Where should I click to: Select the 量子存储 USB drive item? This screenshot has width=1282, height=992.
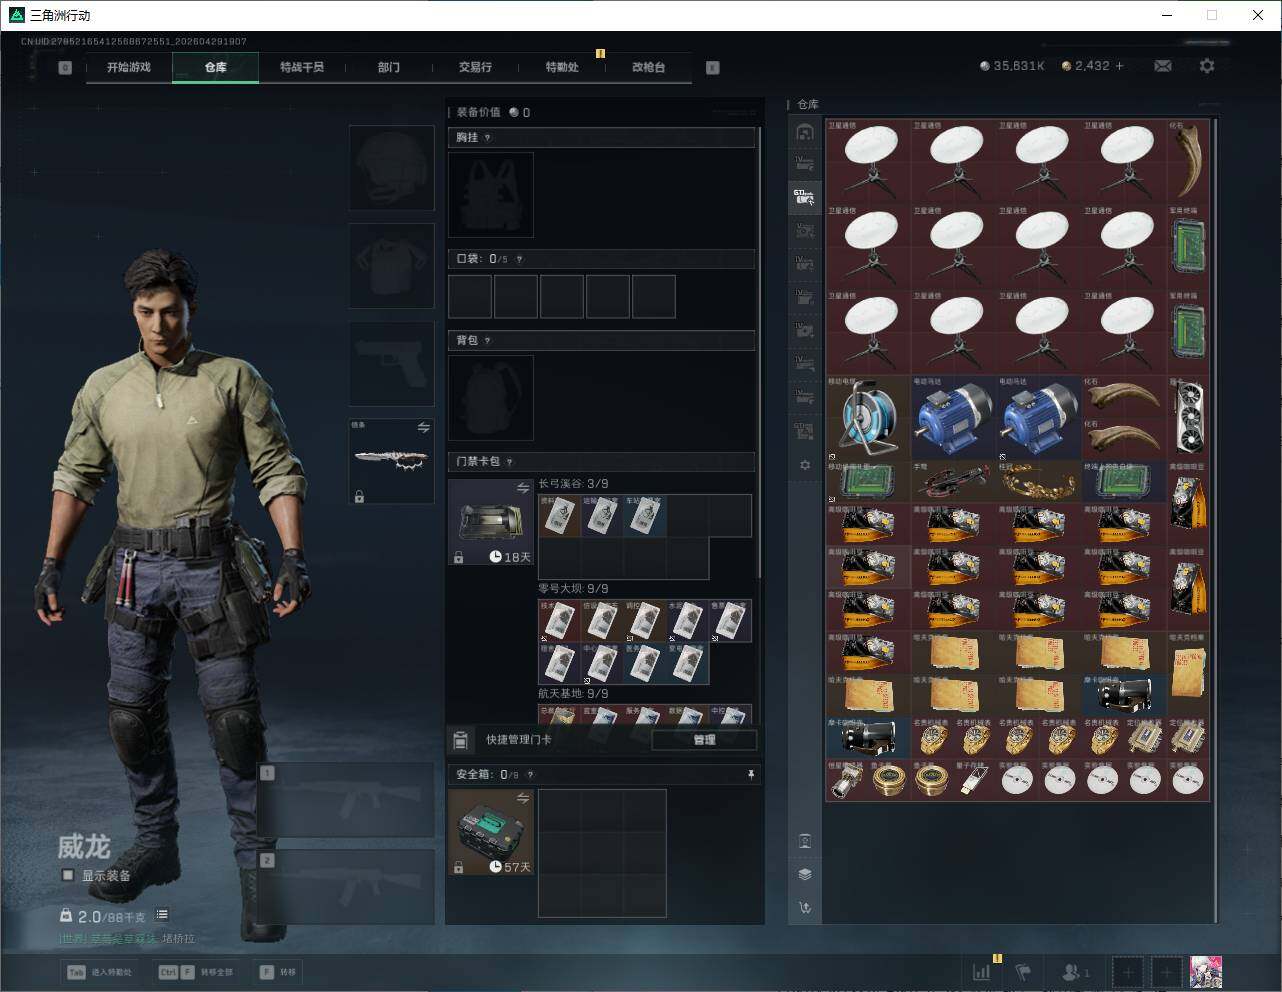click(974, 779)
